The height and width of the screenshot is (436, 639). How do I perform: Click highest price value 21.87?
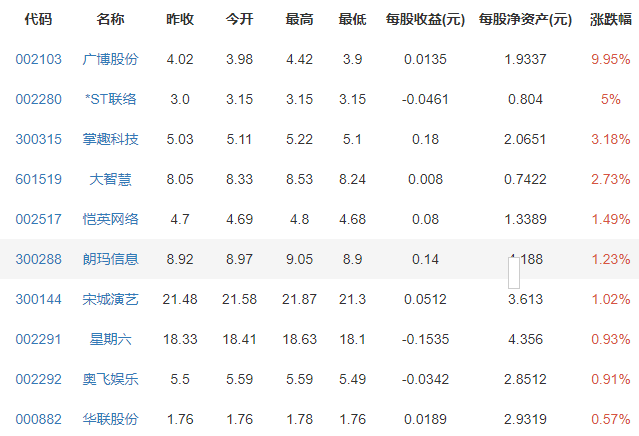click(300, 299)
